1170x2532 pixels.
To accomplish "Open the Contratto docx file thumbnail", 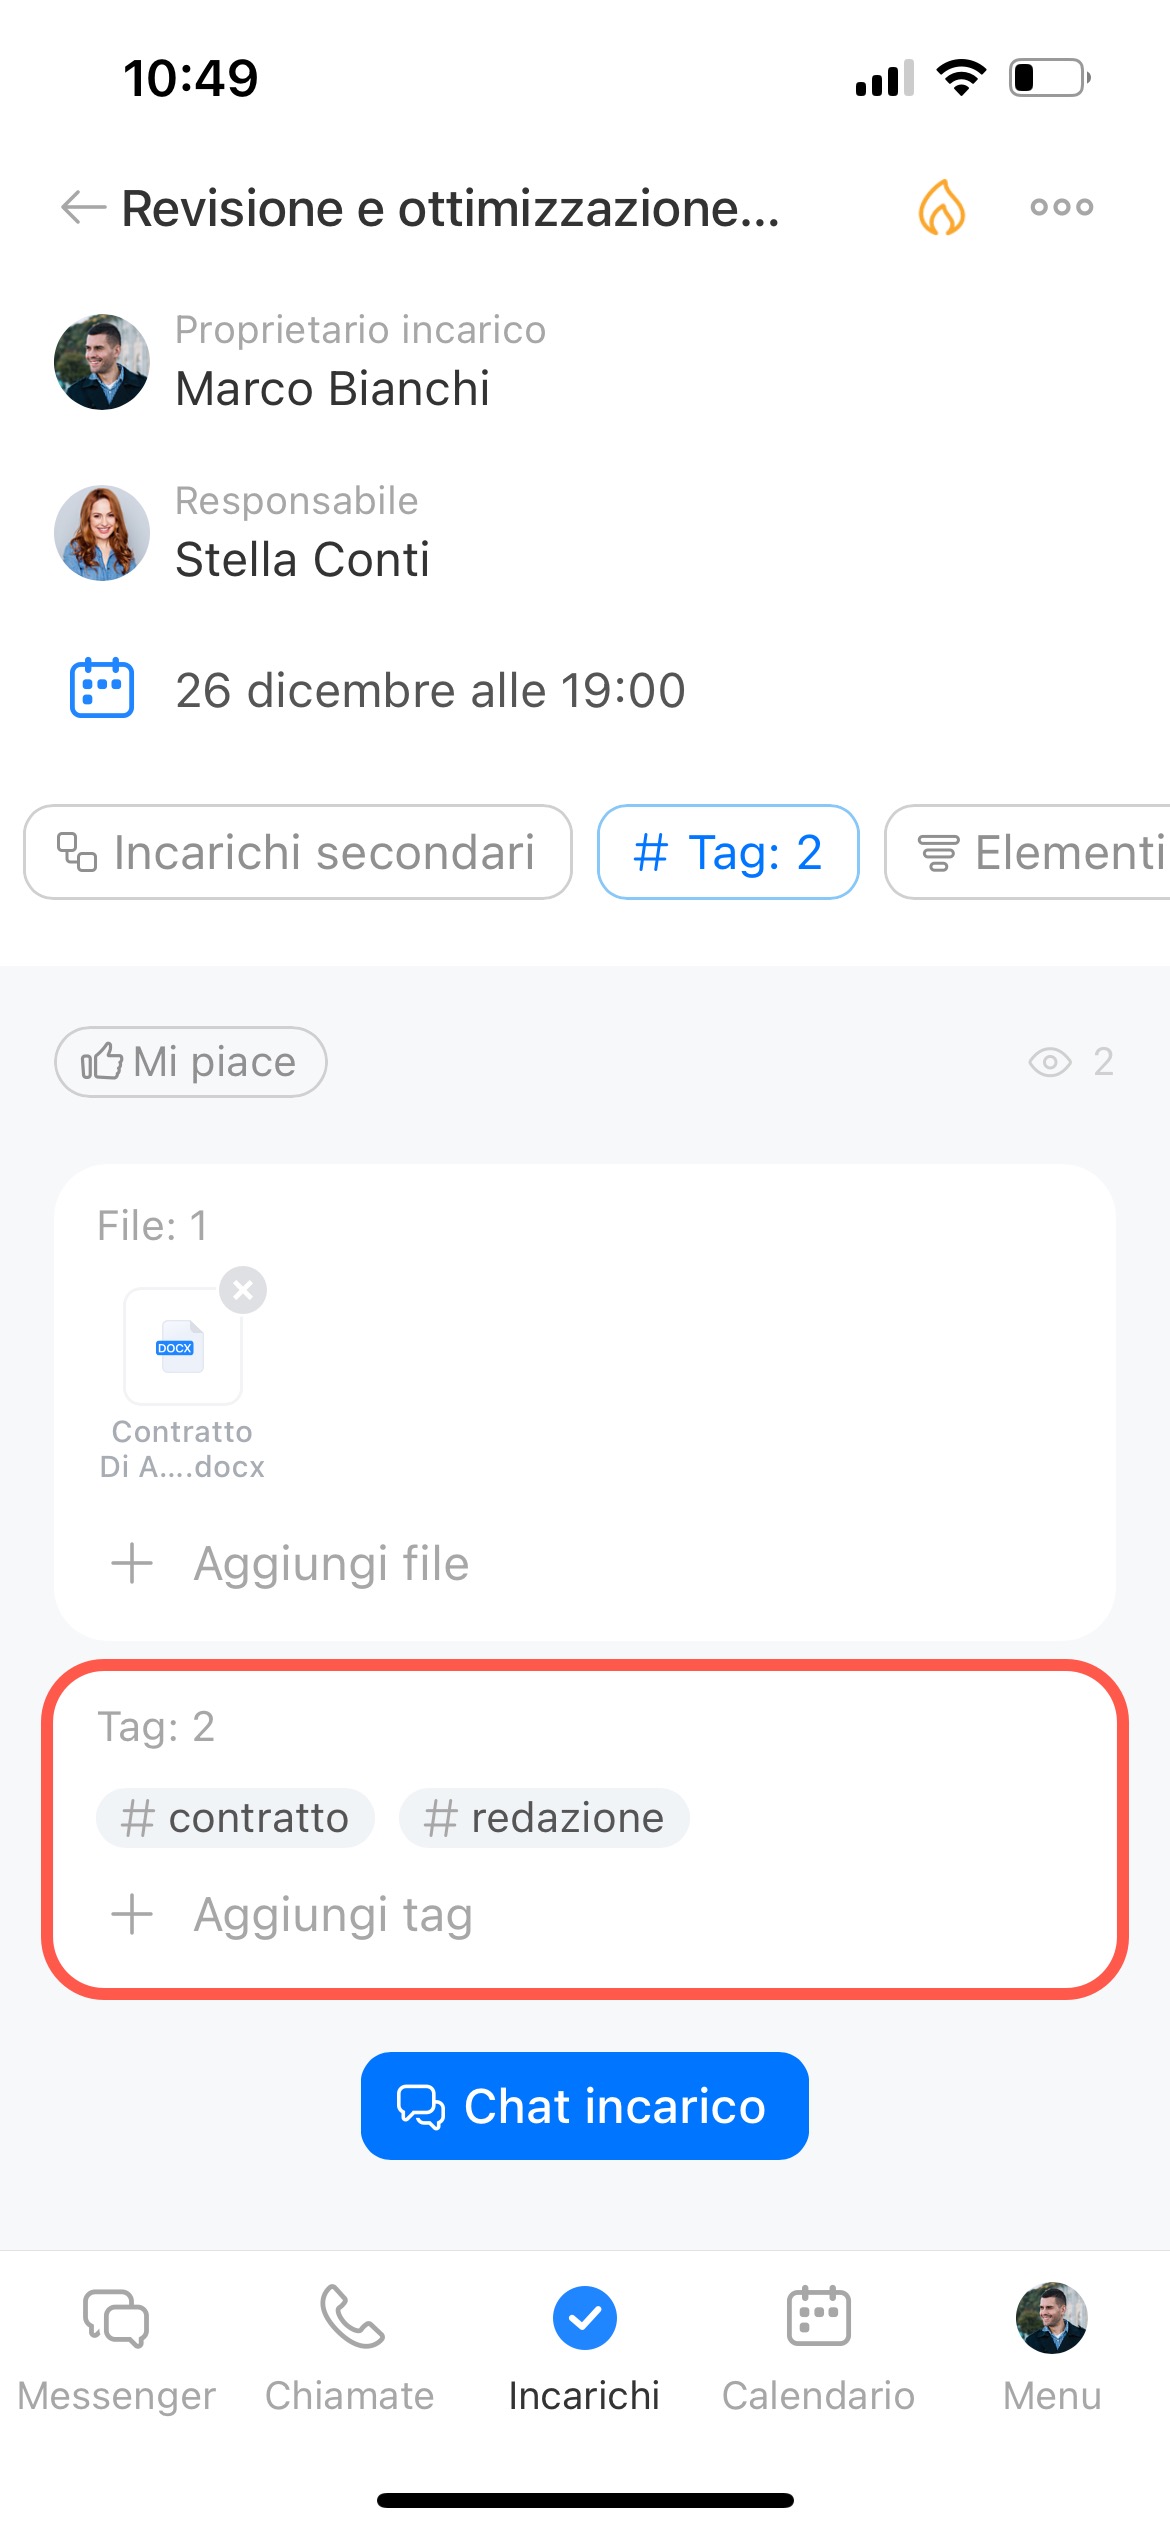I will [182, 1347].
